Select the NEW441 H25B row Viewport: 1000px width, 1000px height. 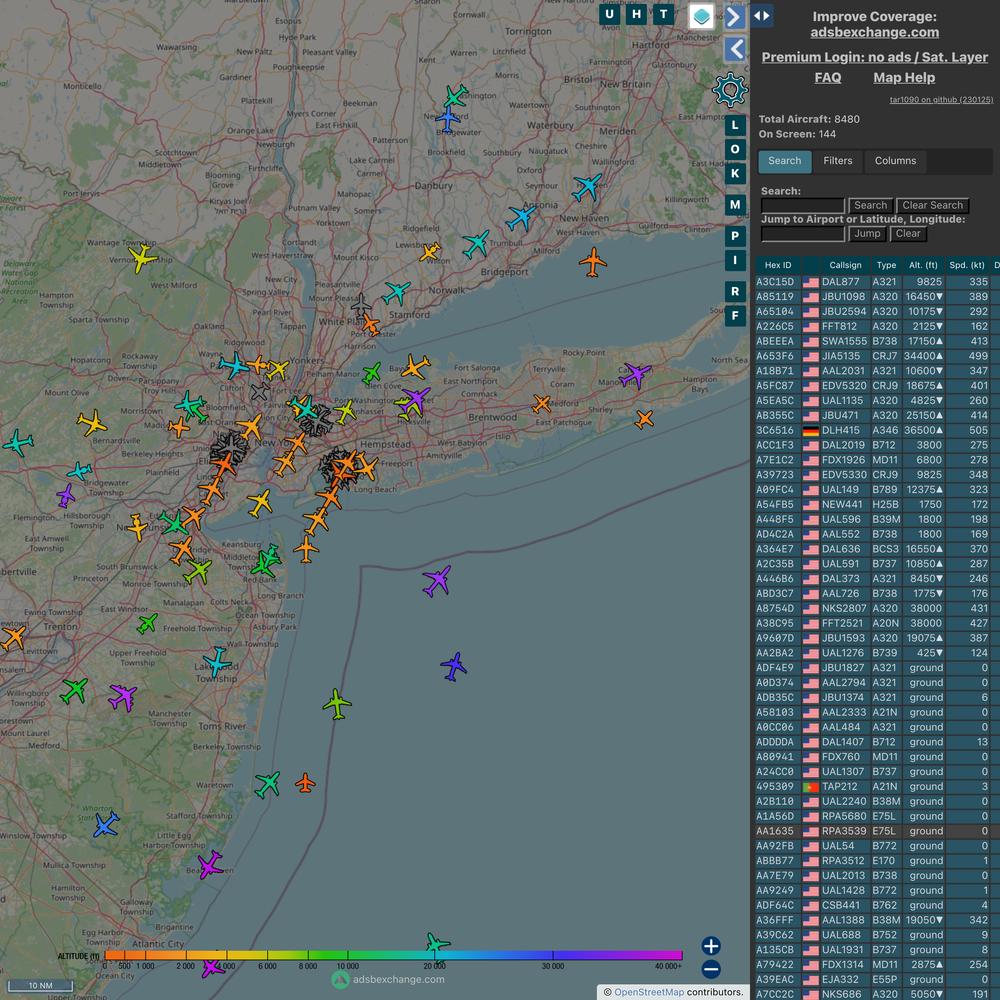[x=877, y=504]
